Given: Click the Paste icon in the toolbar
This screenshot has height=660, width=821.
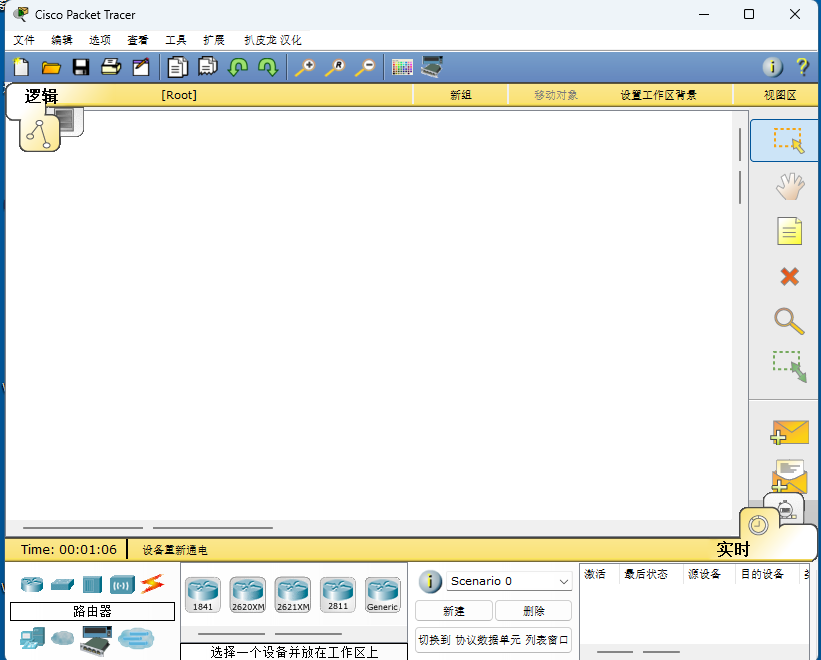Looking at the screenshot, I should point(208,66).
